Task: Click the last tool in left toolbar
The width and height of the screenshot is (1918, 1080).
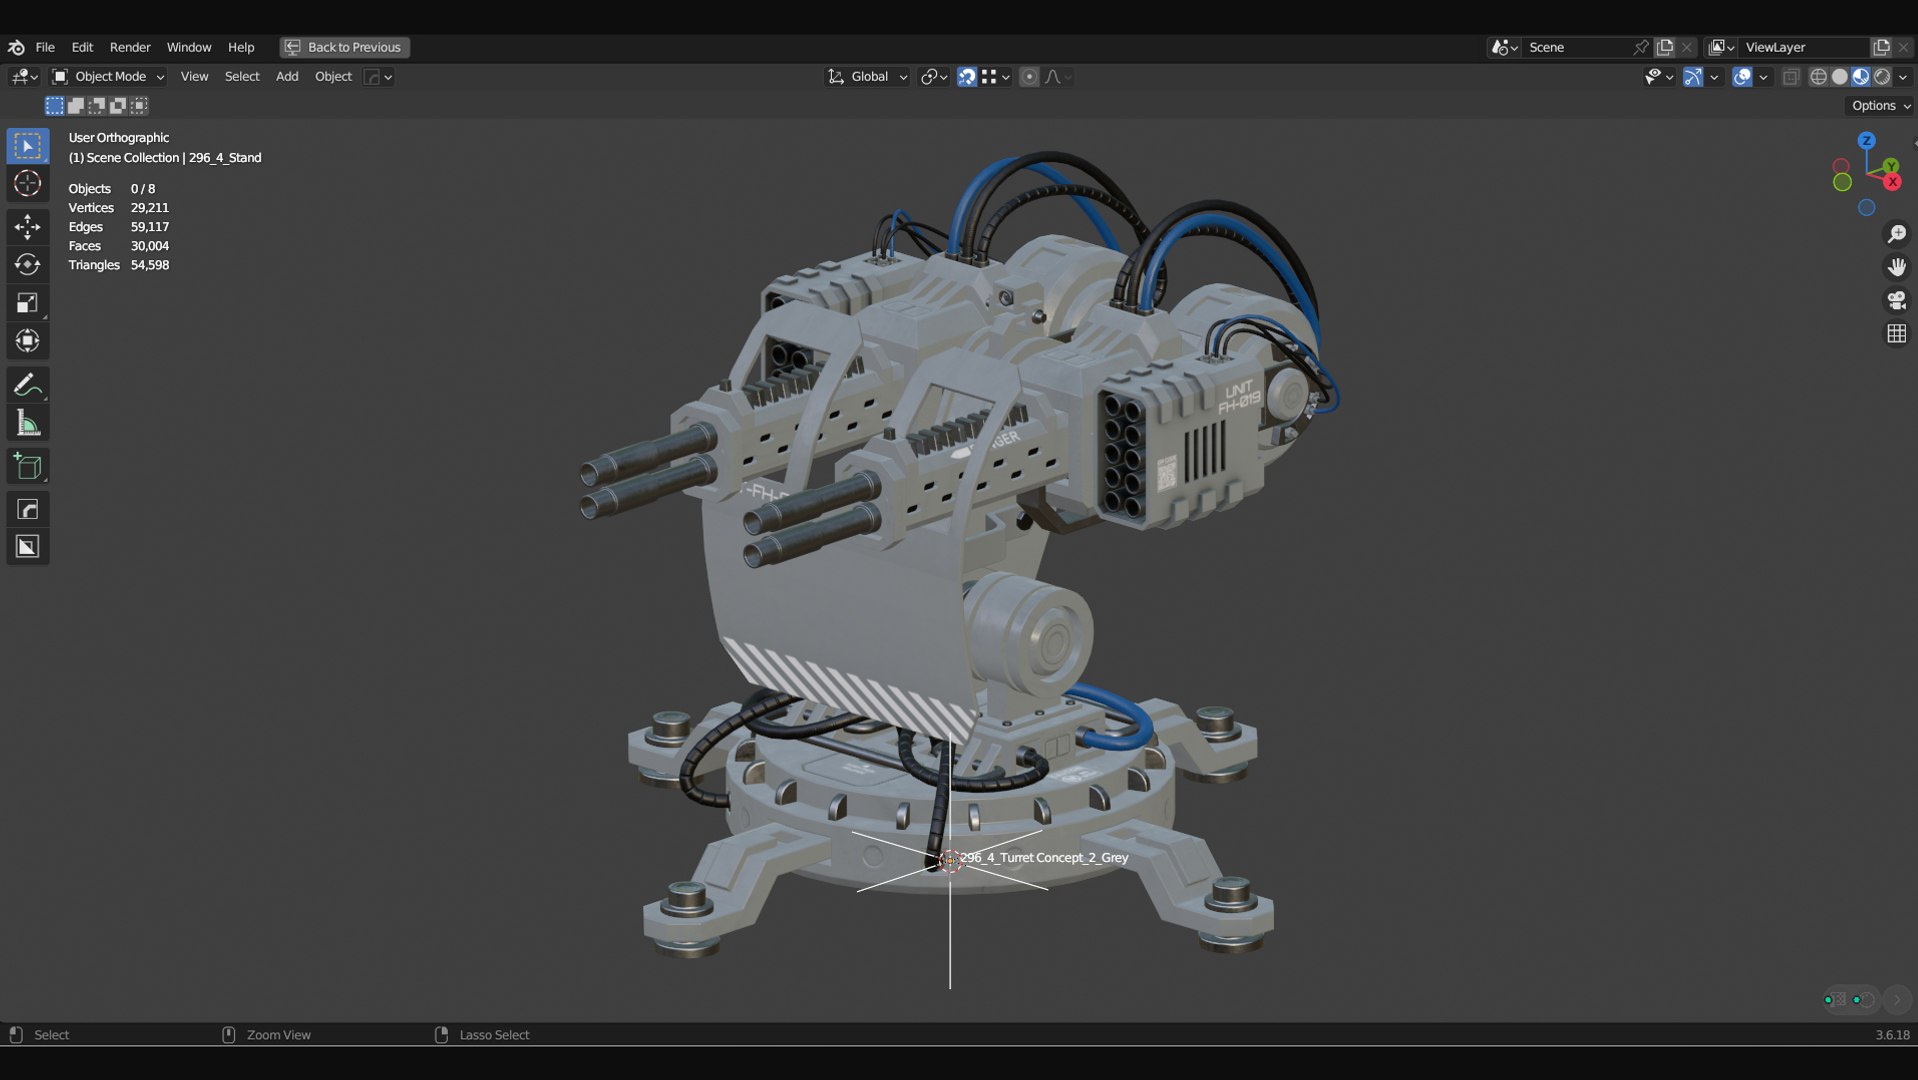Action: point(28,547)
